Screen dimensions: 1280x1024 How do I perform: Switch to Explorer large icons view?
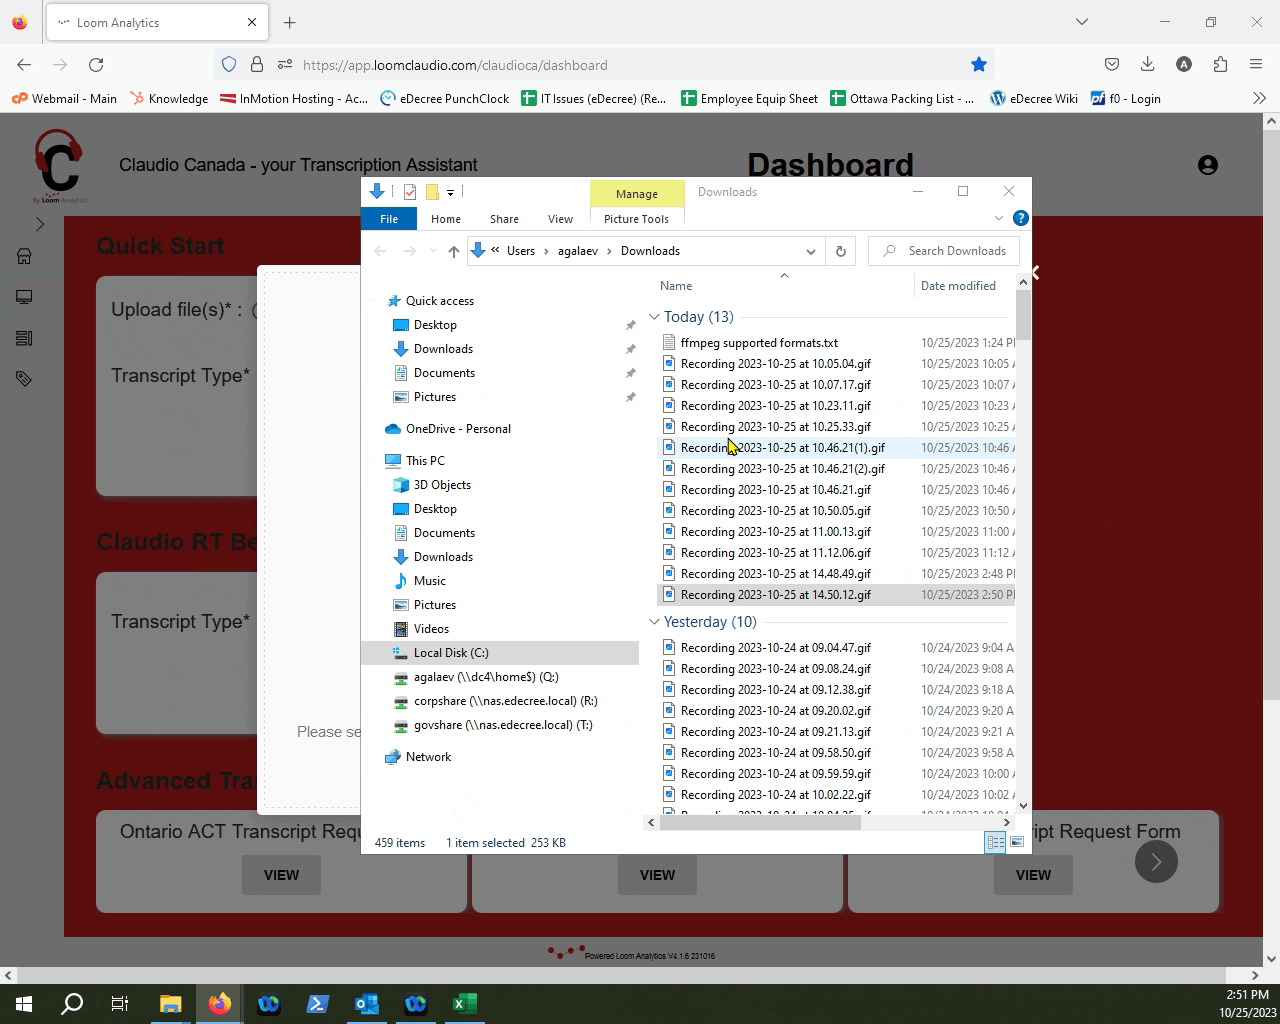1017,842
